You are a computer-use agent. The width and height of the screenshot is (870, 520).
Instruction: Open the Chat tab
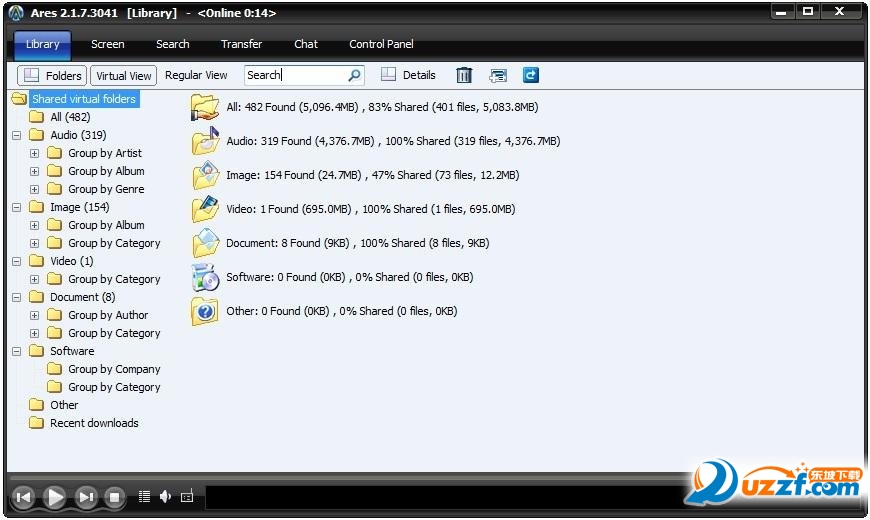306,44
